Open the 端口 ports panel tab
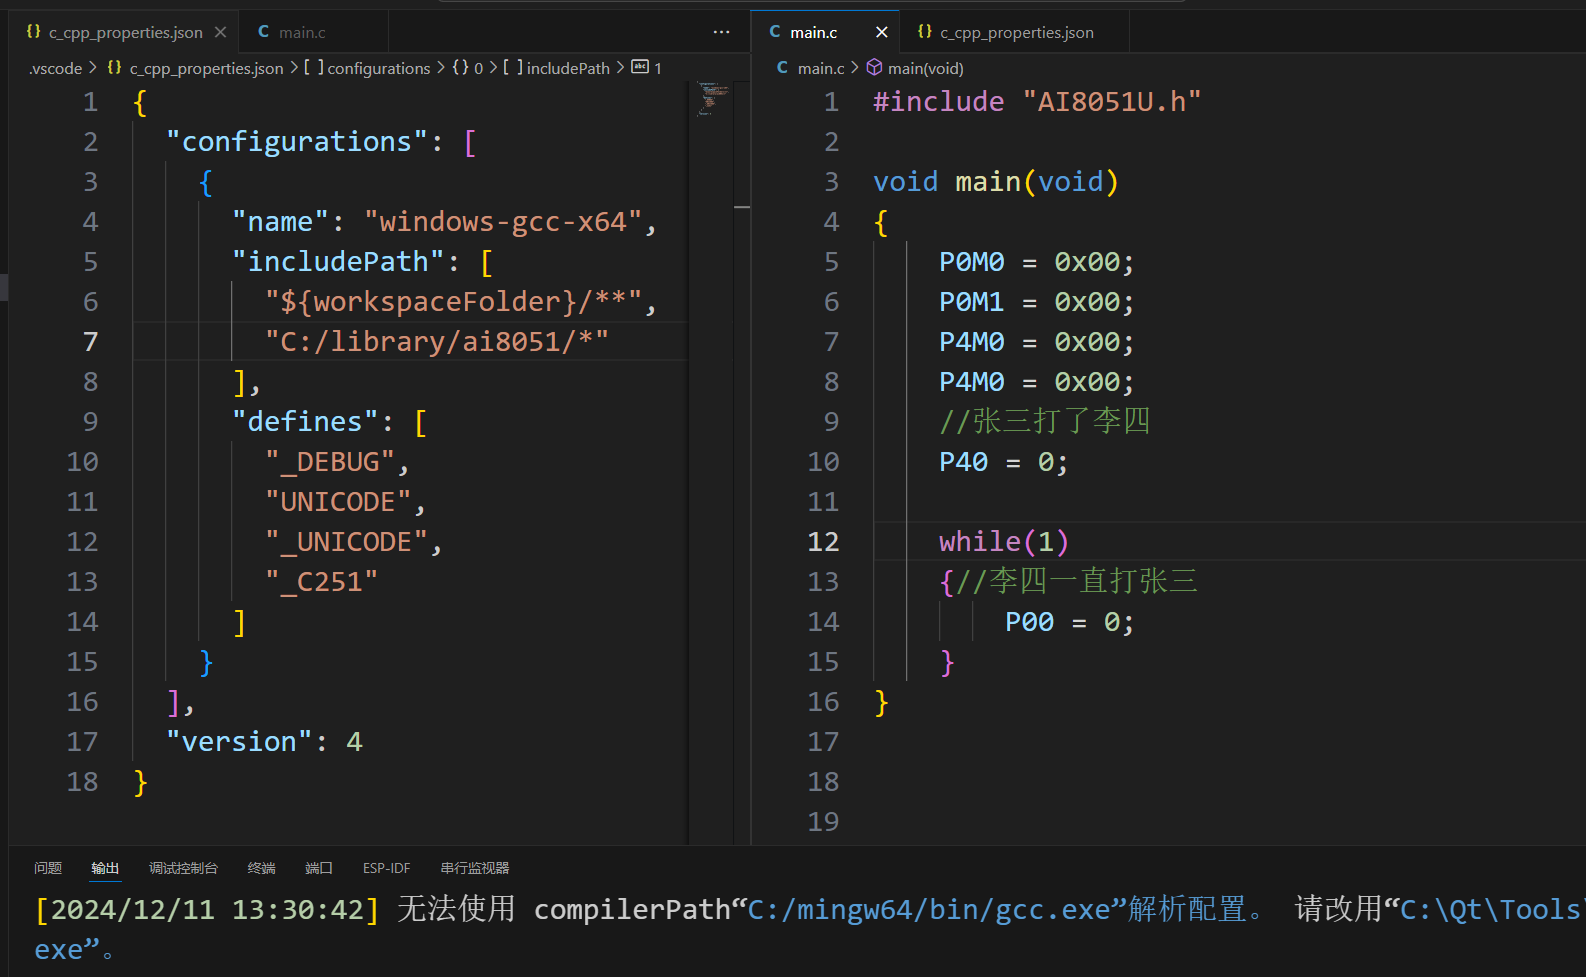Image resolution: width=1586 pixels, height=977 pixels. click(x=318, y=868)
